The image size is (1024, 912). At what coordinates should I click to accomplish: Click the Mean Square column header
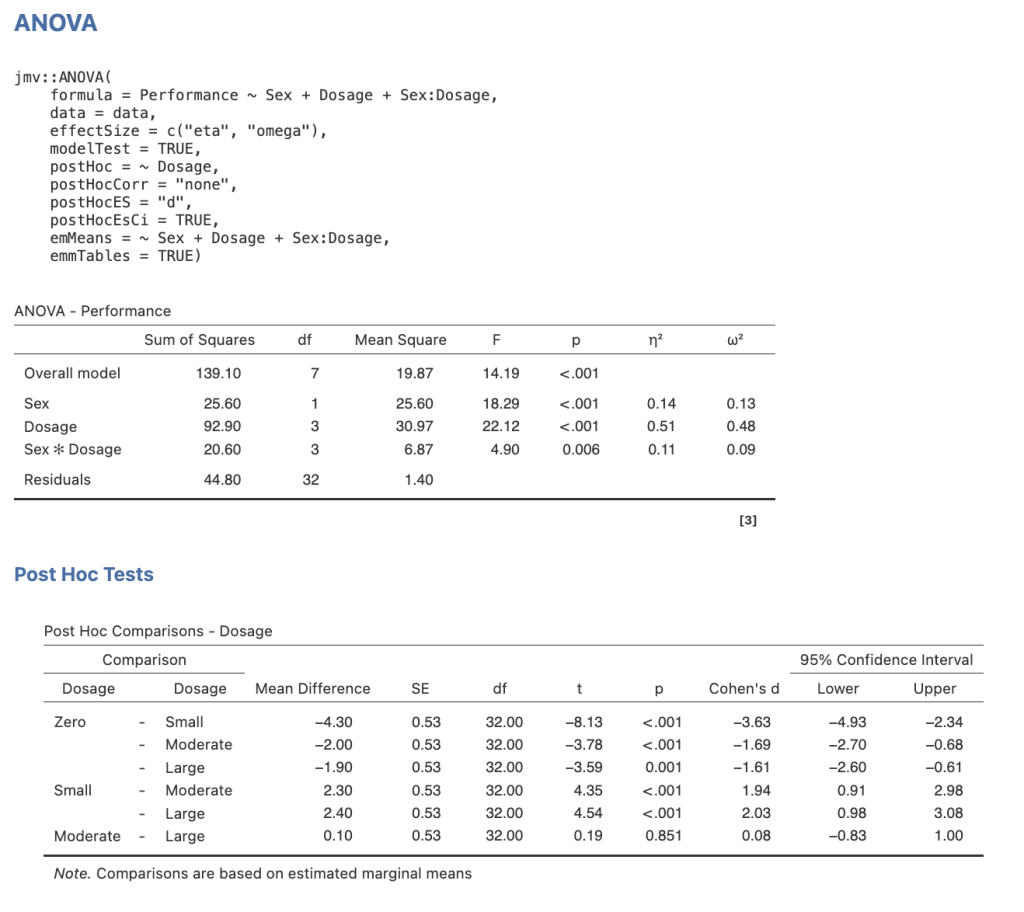(x=400, y=340)
